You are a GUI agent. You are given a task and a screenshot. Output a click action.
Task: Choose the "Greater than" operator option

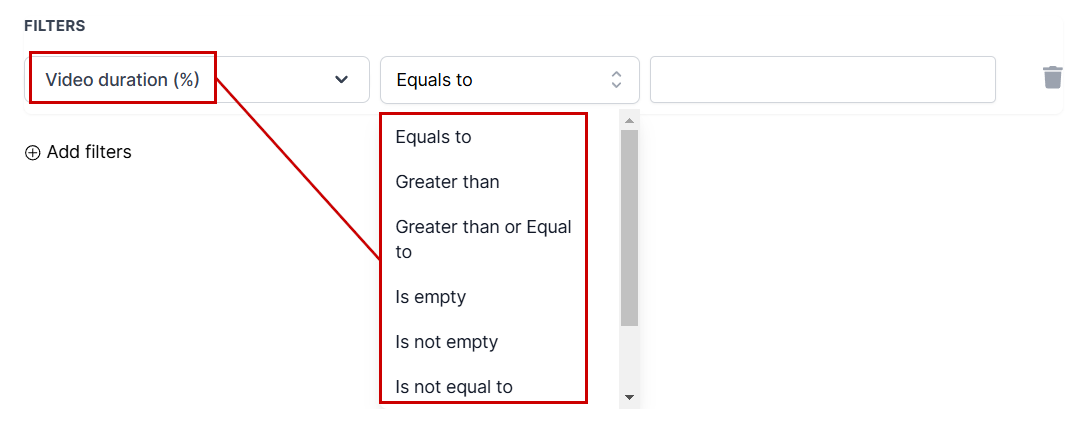pos(447,182)
